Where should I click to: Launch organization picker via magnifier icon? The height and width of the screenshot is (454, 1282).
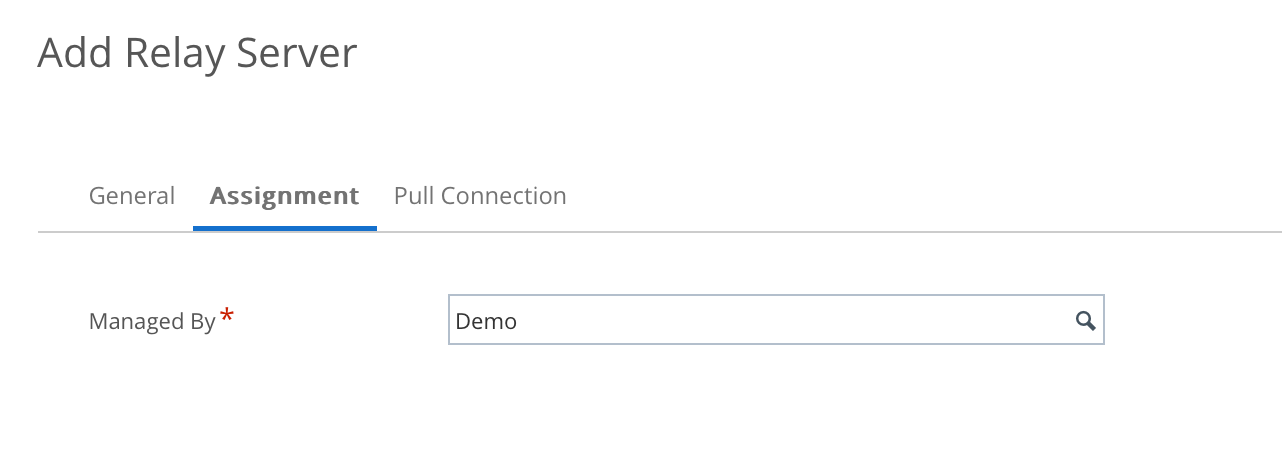[1085, 321]
